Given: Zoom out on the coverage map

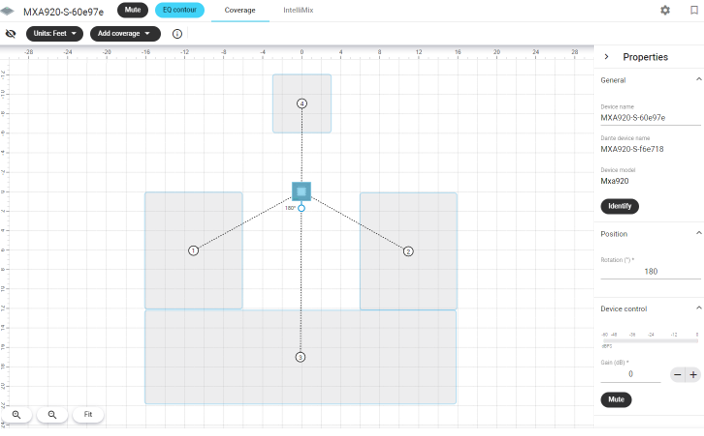Looking at the screenshot, I should point(52,414).
